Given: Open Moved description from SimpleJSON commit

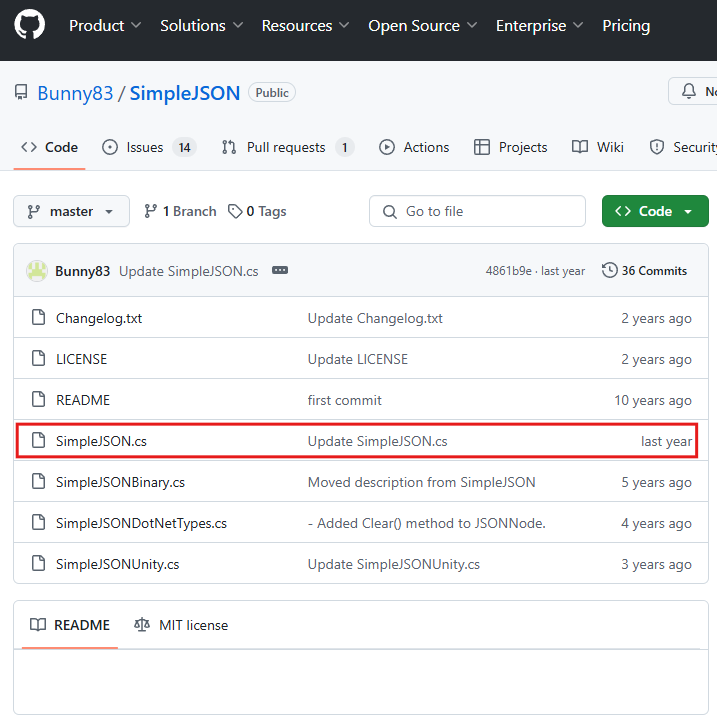Looking at the screenshot, I should (x=421, y=482).
